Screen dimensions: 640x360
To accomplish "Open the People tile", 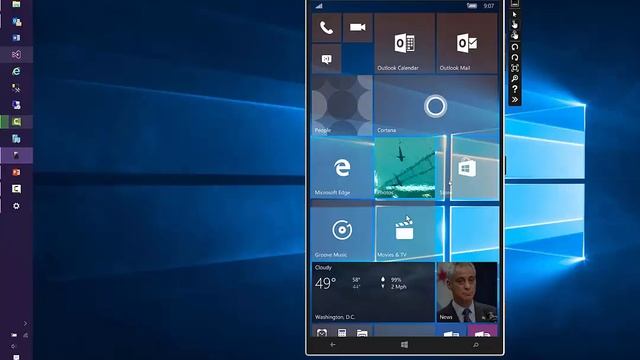I will point(342,105).
